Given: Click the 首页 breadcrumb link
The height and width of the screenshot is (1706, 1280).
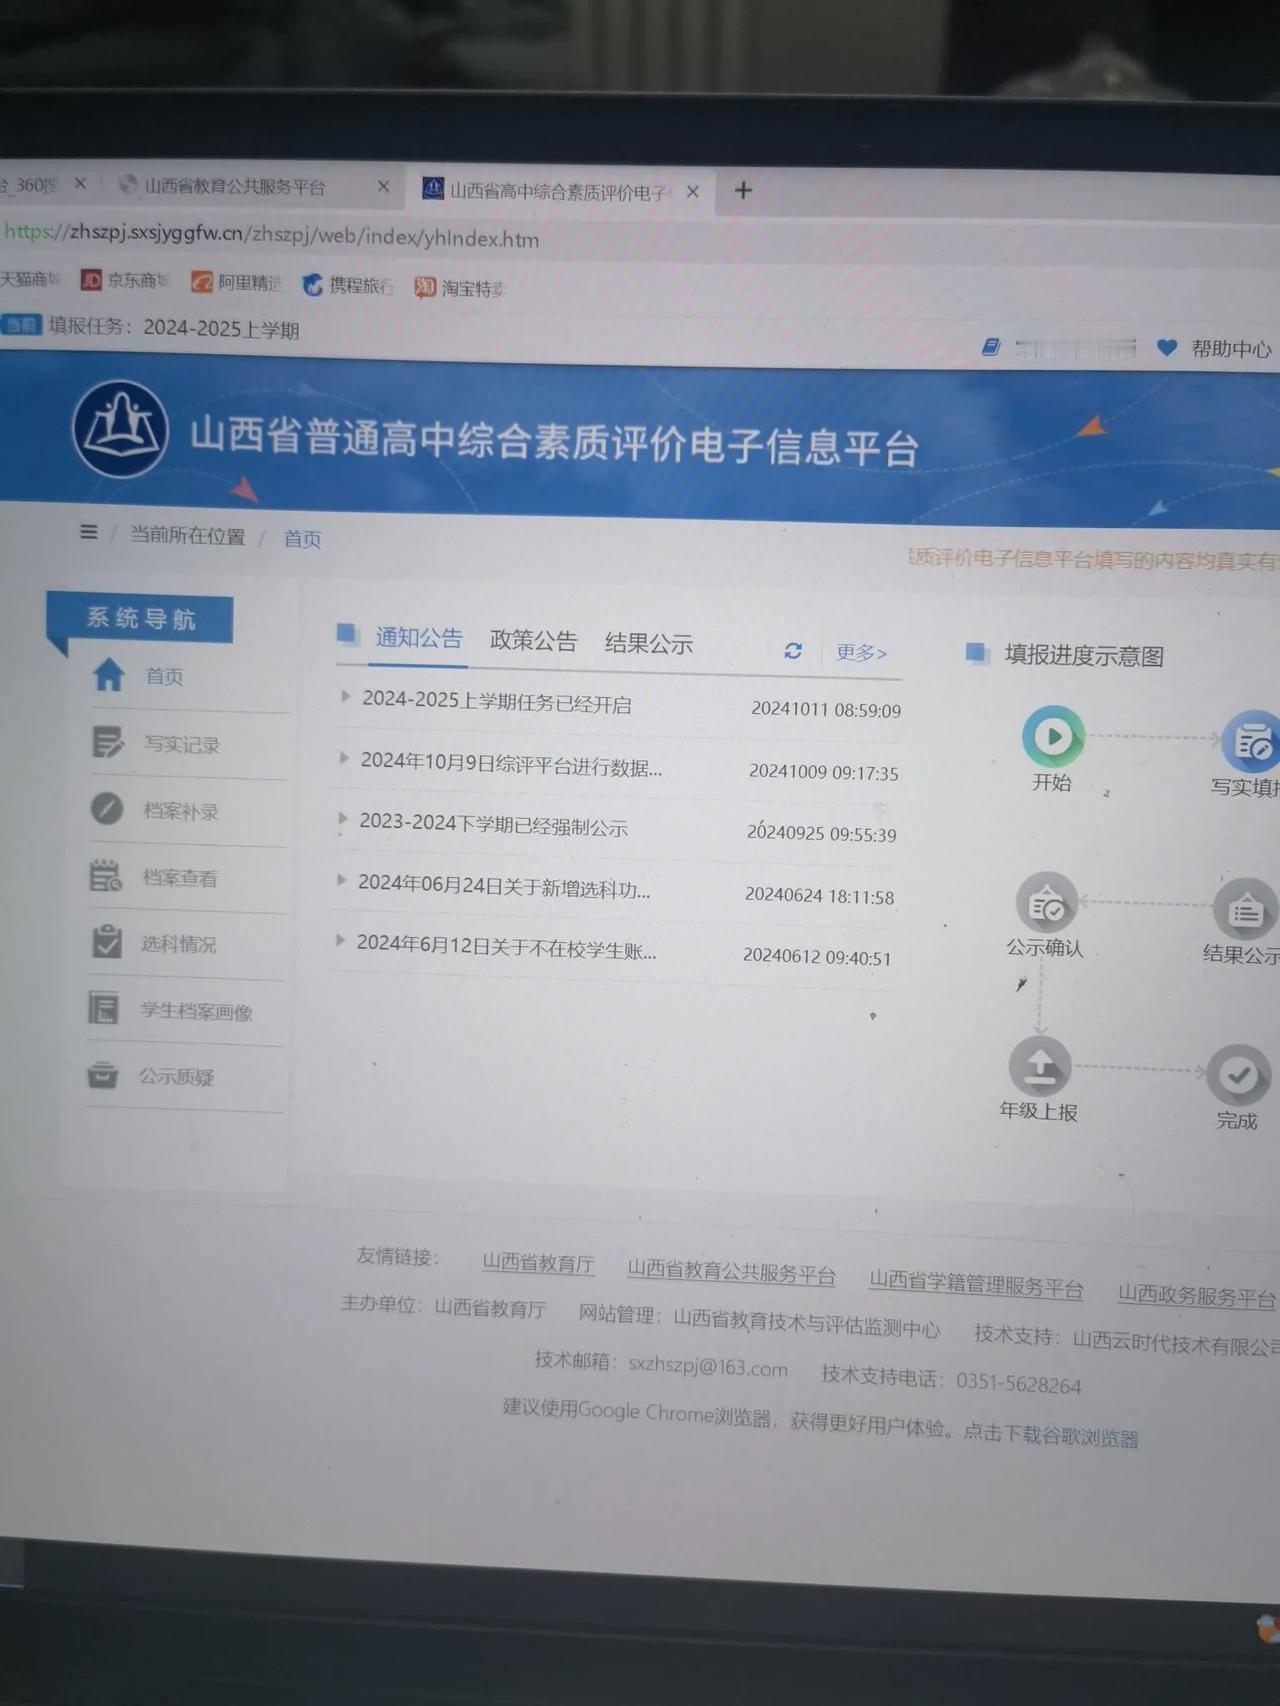Looking at the screenshot, I should click(302, 539).
